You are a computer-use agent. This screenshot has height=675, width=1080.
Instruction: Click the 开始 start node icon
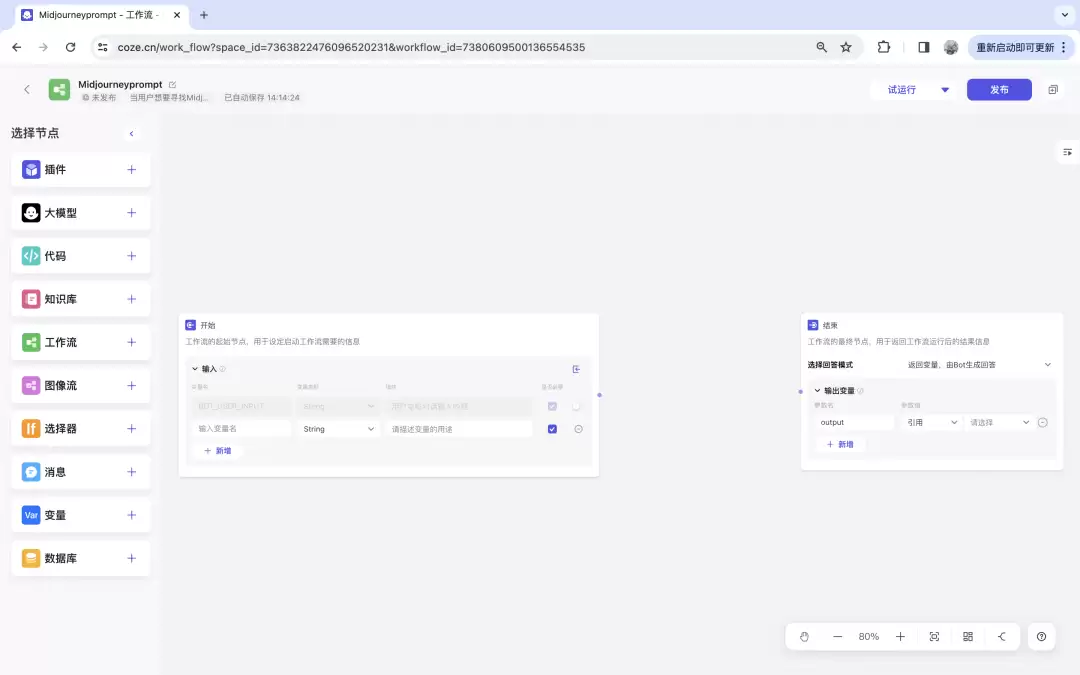pos(191,325)
